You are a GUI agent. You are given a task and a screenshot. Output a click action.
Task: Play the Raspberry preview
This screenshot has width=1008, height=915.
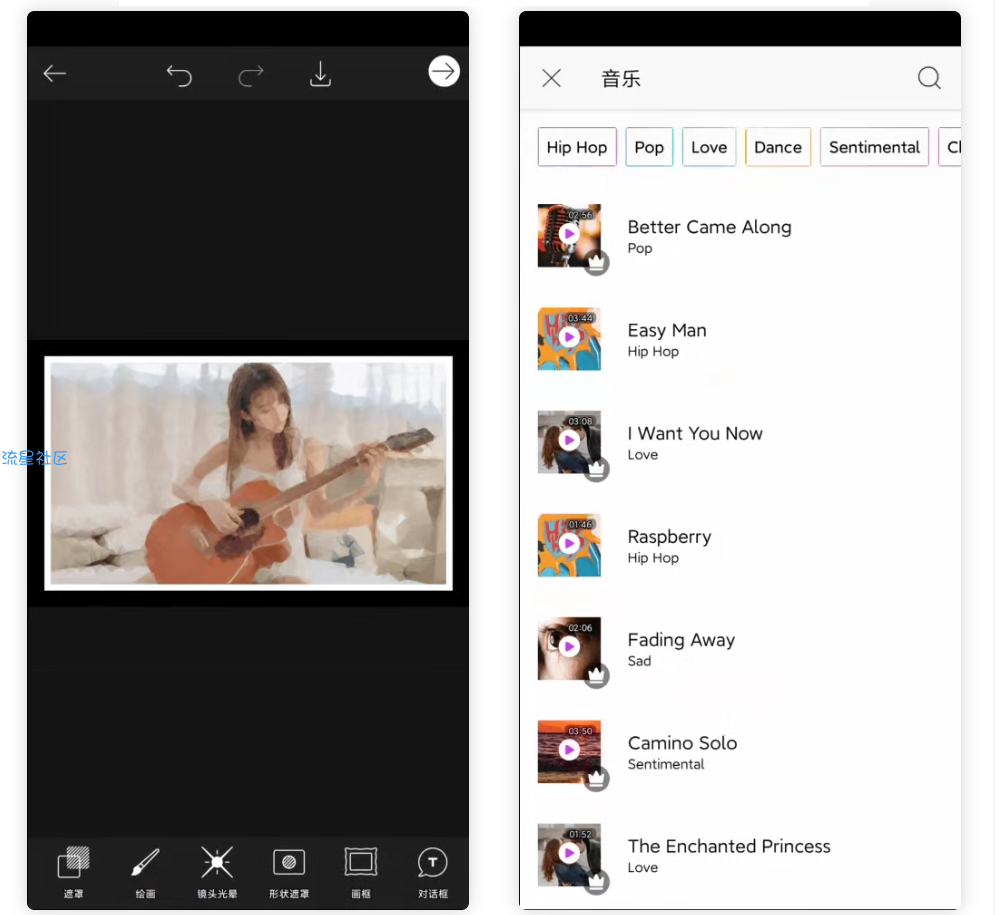coord(569,543)
